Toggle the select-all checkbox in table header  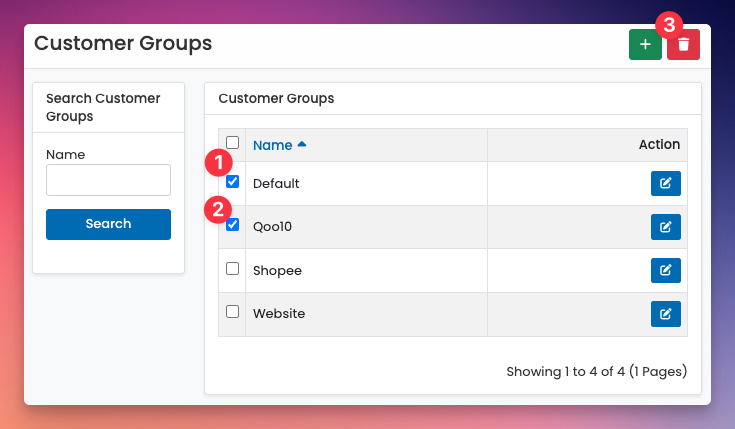coord(233,143)
